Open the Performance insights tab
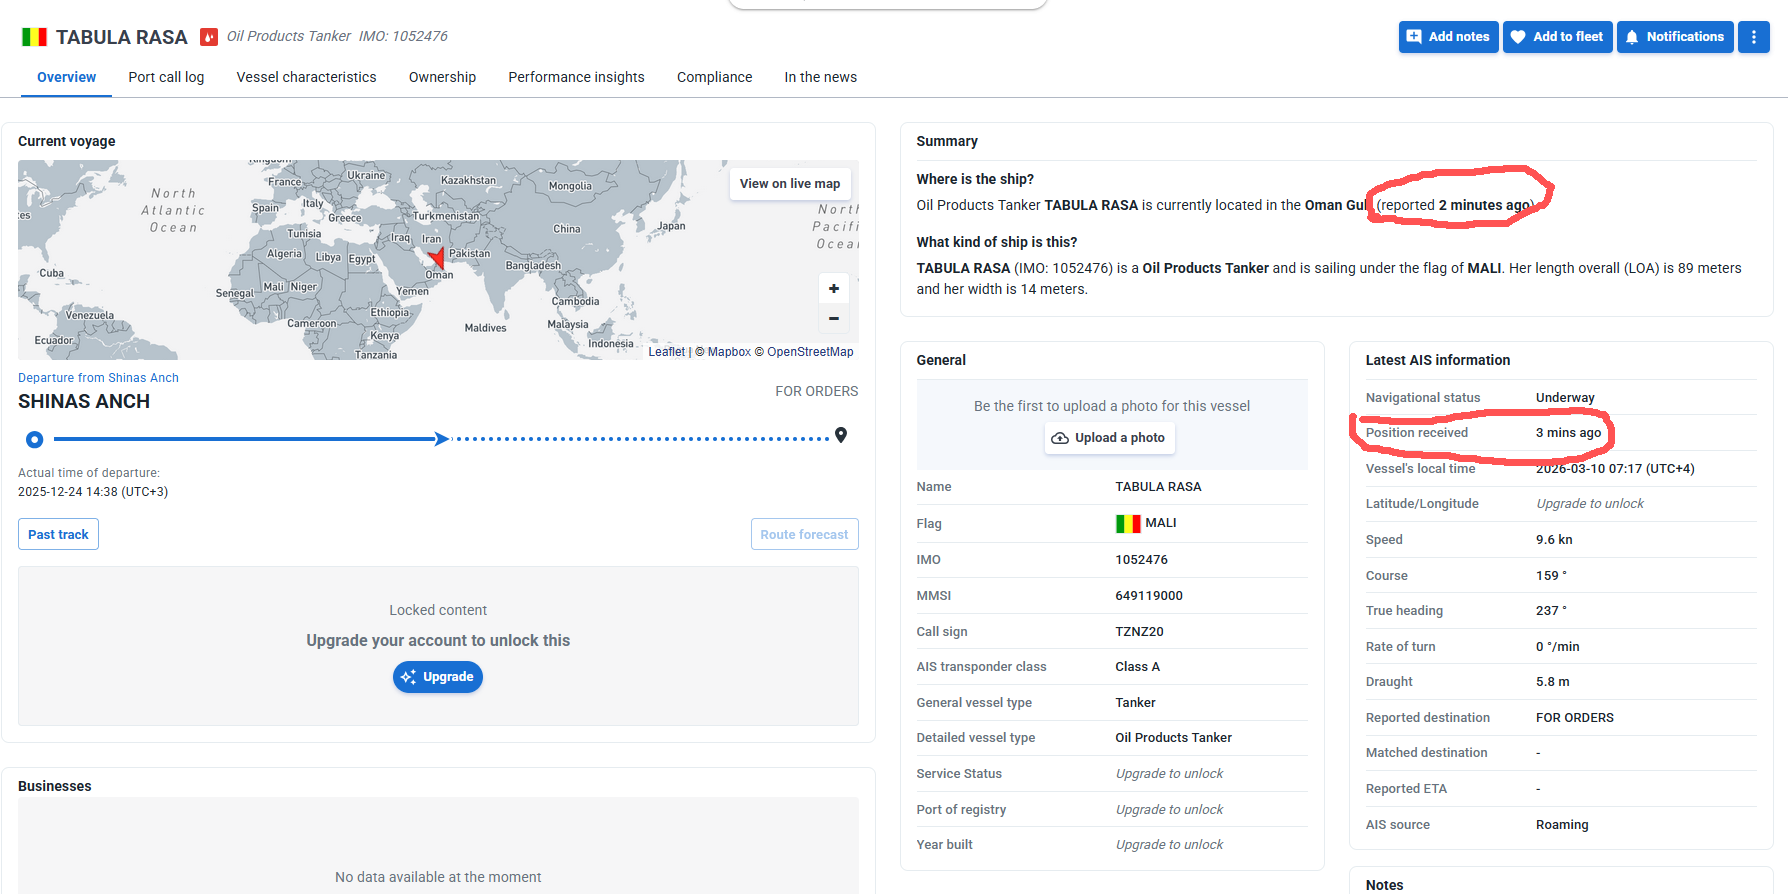Image resolution: width=1788 pixels, height=894 pixels. [x=576, y=77]
